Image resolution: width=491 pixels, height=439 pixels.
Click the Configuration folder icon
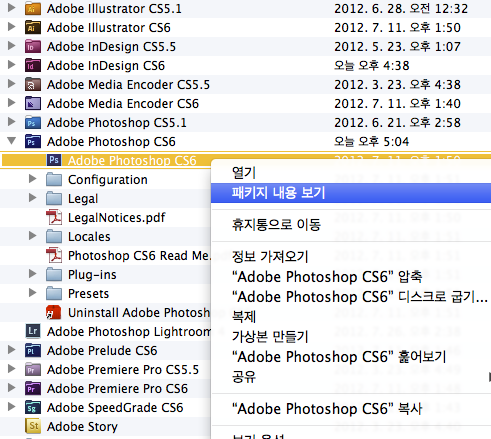tap(54, 179)
